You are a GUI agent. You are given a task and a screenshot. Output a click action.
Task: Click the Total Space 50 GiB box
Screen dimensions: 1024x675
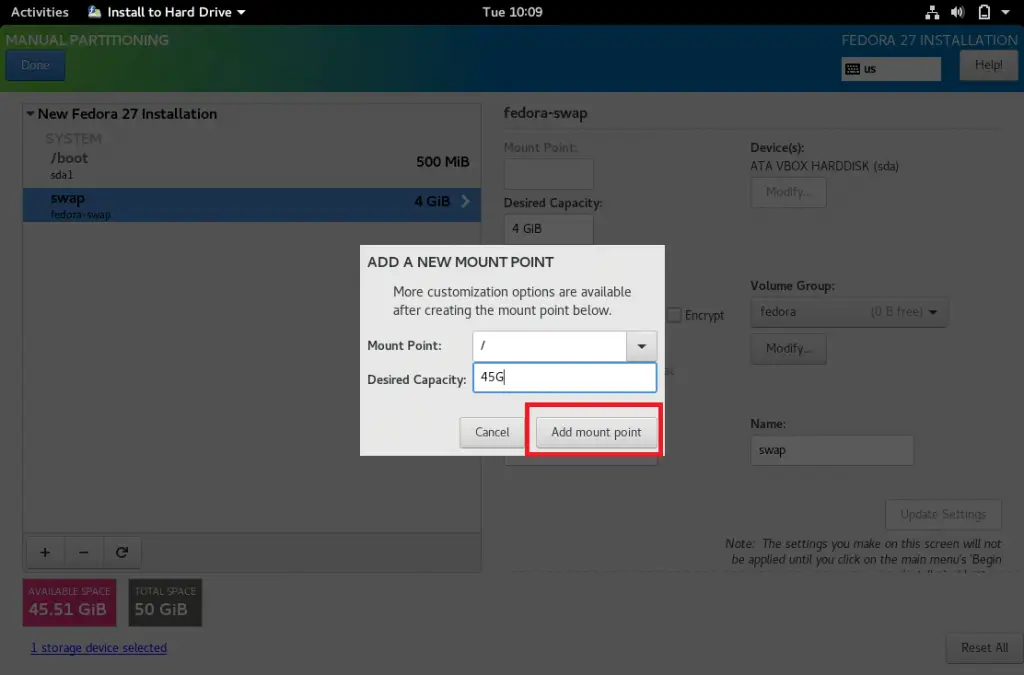[165, 602]
